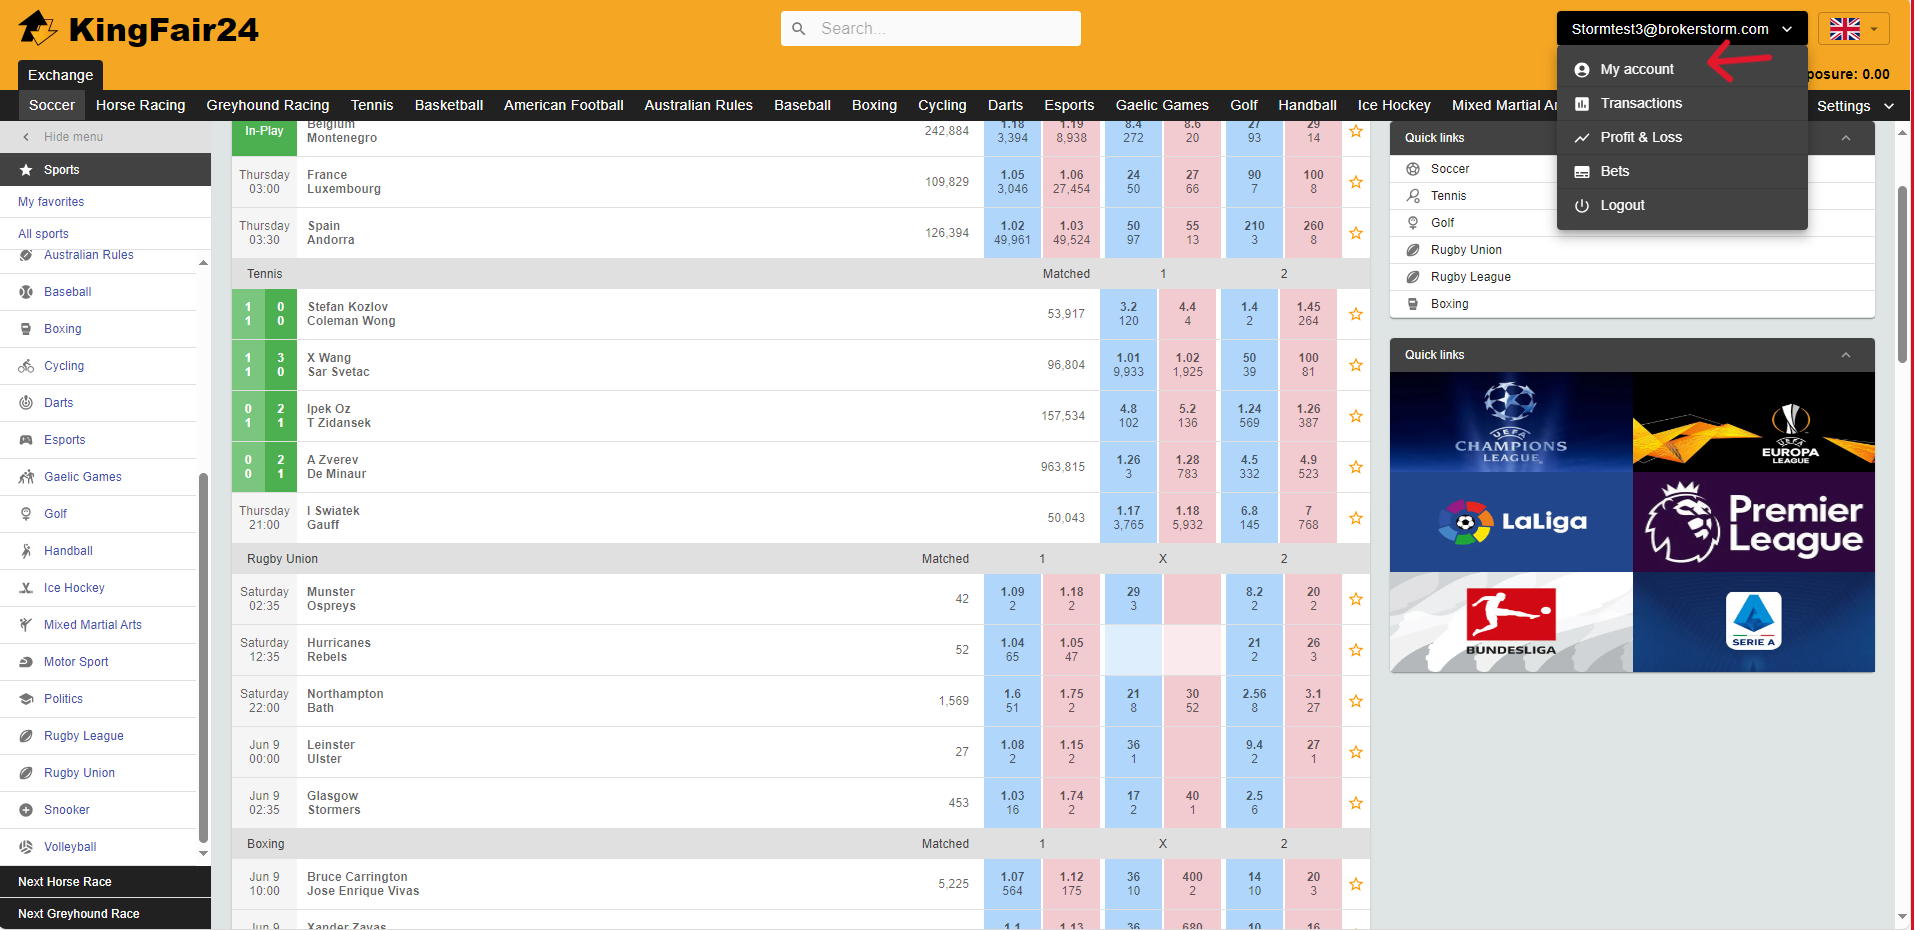Click the Ice Hockey sidebar icon

tap(26, 588)
